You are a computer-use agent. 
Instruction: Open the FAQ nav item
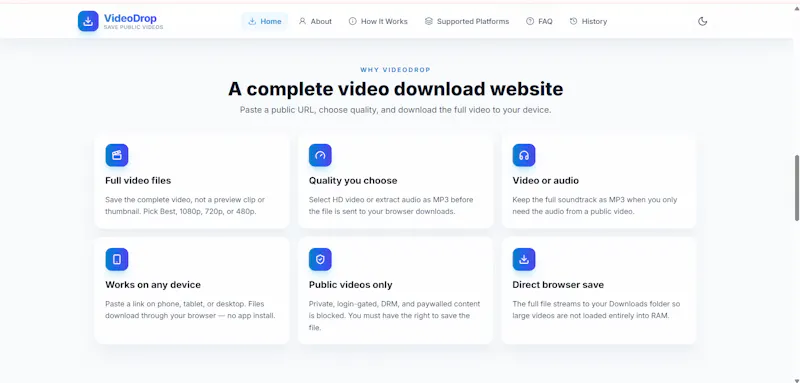click(x=539, y=21)
